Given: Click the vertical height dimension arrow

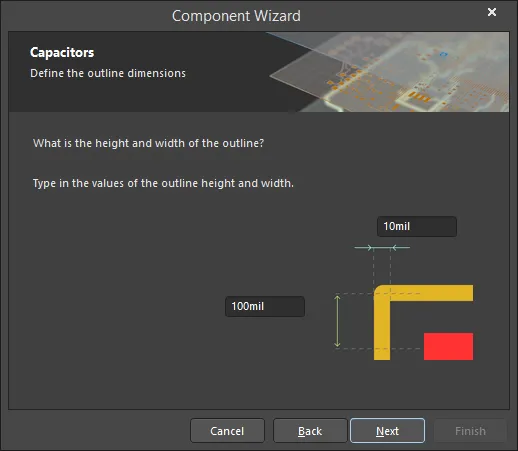Looking at the screenshot, I should click(337, 321).
